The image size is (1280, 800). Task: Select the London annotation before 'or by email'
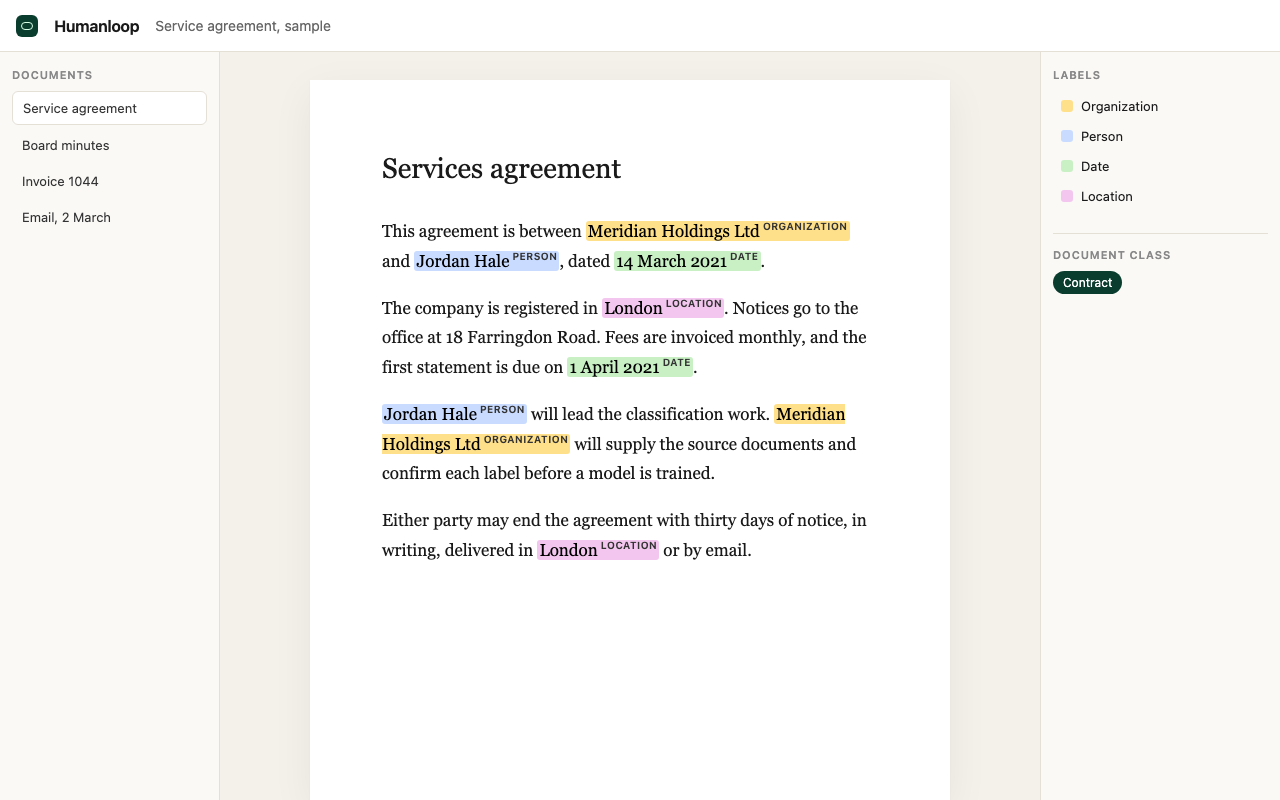tap(598, 550)
